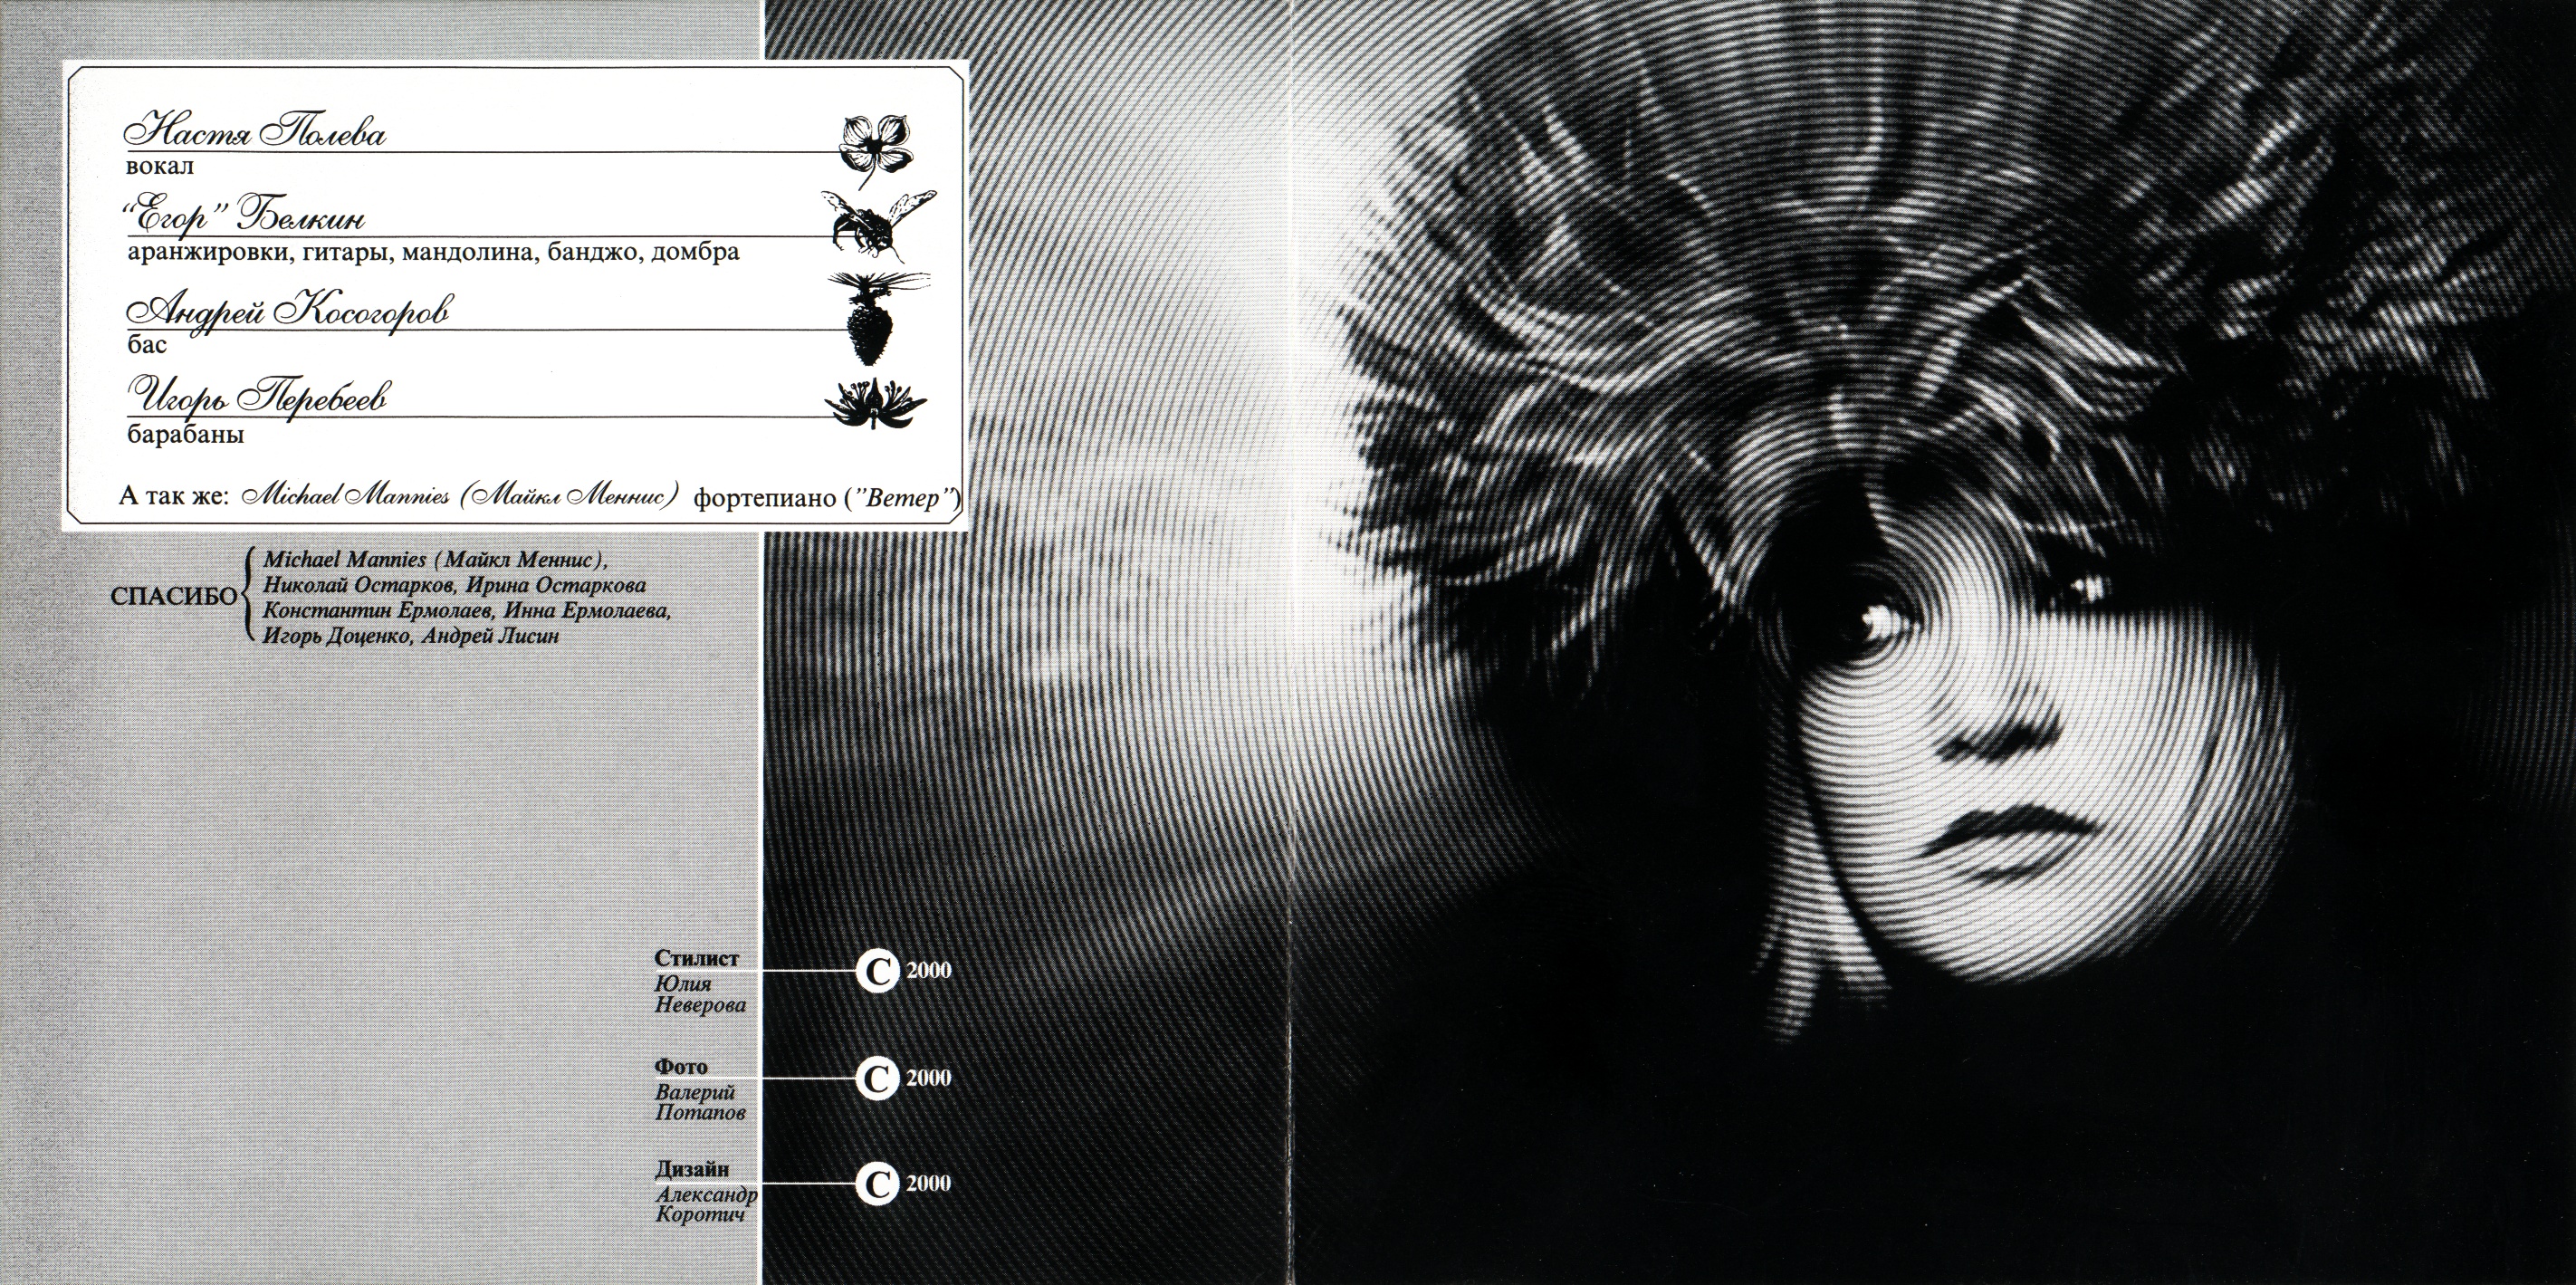This screenshot has width=2576, height=1285.
Task: Click the name Андрей Косогоров
Action: click(288, 311)
